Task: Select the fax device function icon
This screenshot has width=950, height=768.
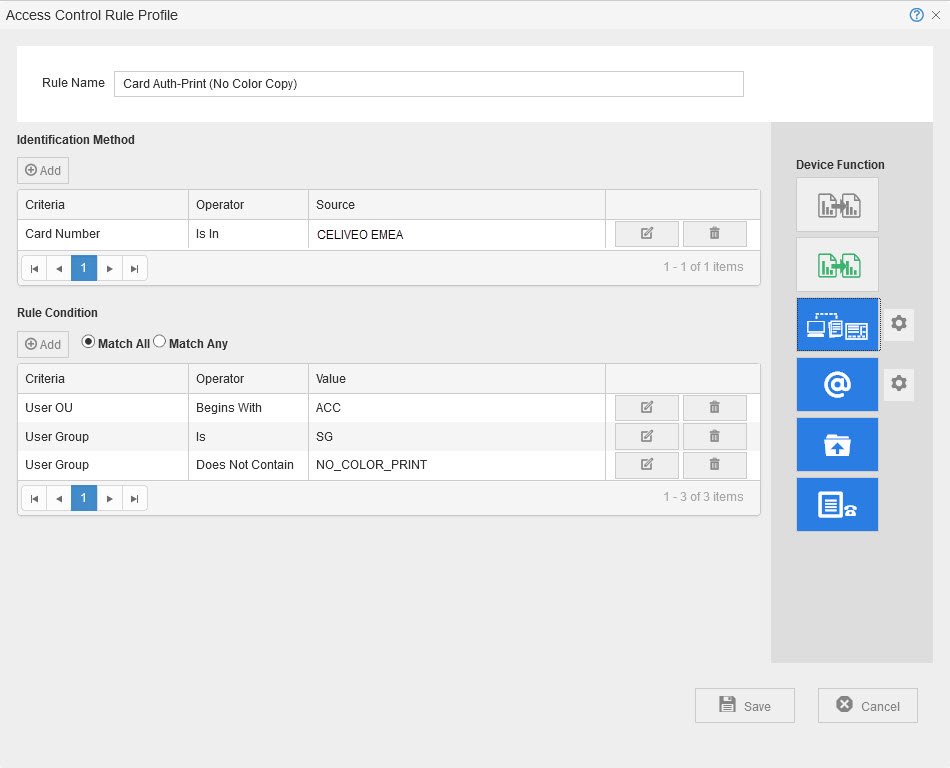Action: 837,504
